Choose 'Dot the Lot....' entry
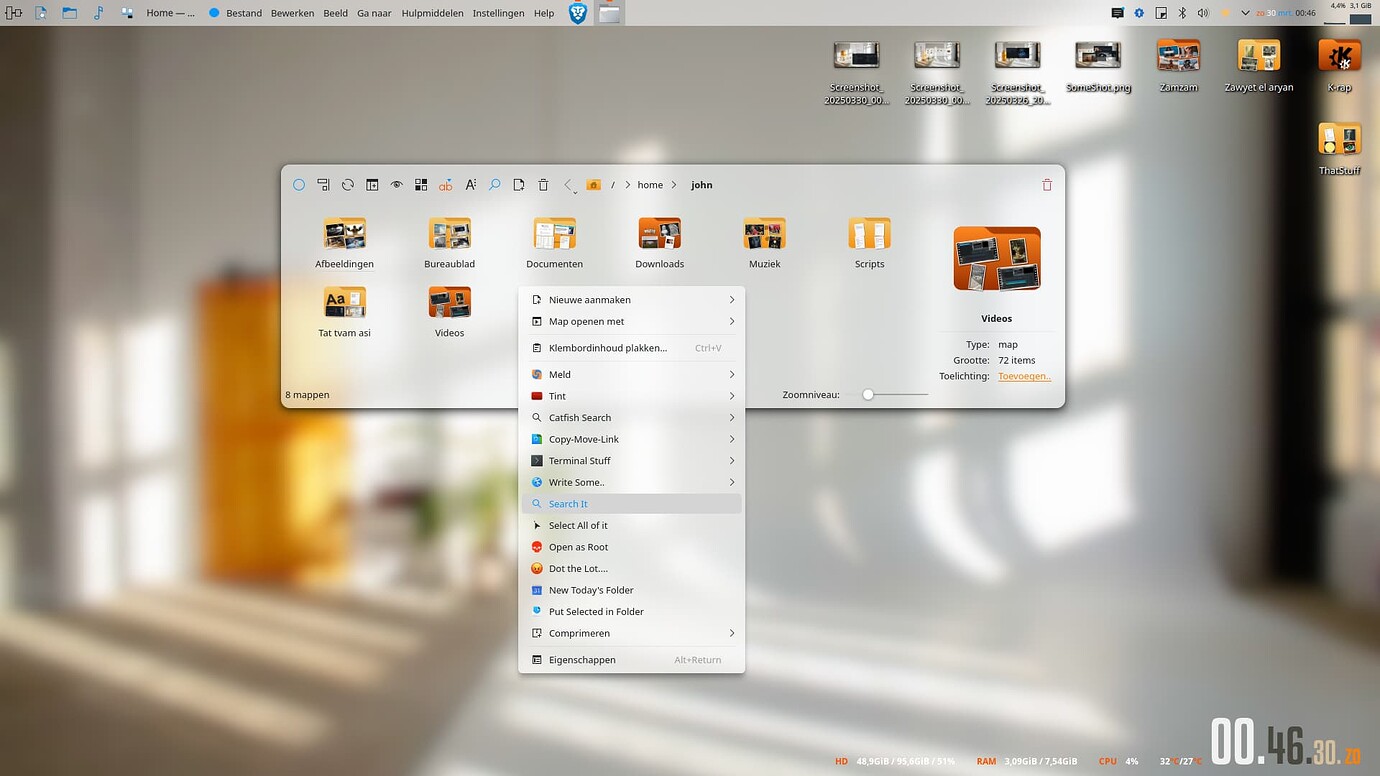The width and height of the screenshot is (1380, 776). (x=632, y=569)
